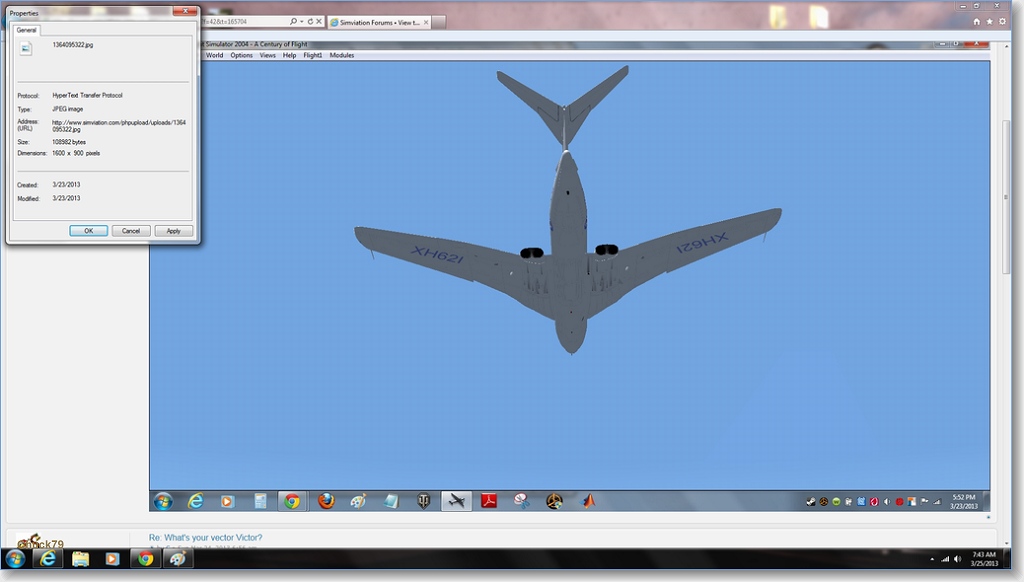Screen dimensions: 1024x582
Task: Open the Start menu on the black desktop taskbar
Action: coord(15,559)
